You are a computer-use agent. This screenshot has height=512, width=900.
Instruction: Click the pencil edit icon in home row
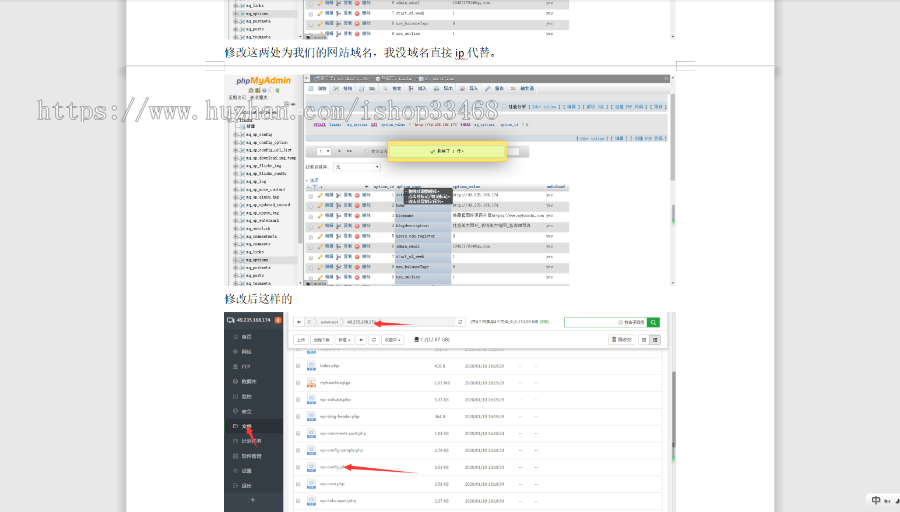tap(320, 205)
